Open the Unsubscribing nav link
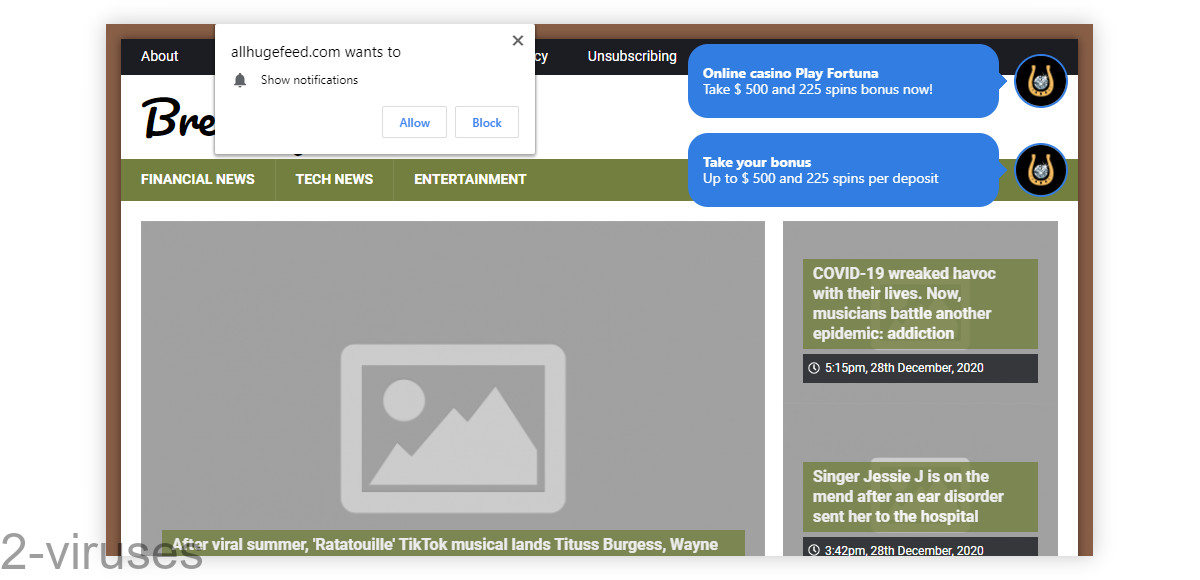This screenshot has height=580, width=1200. click(631, 56)
